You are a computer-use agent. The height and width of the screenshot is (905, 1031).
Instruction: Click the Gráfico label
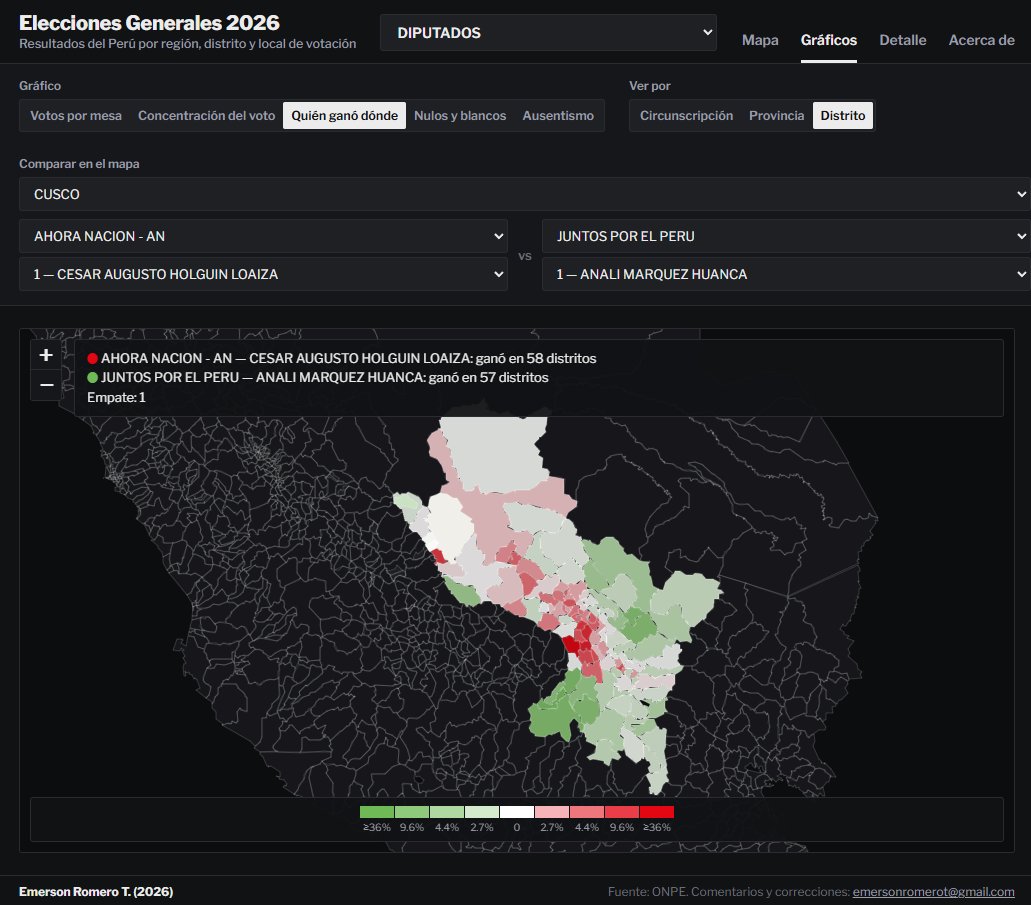(x=40, y=86)
